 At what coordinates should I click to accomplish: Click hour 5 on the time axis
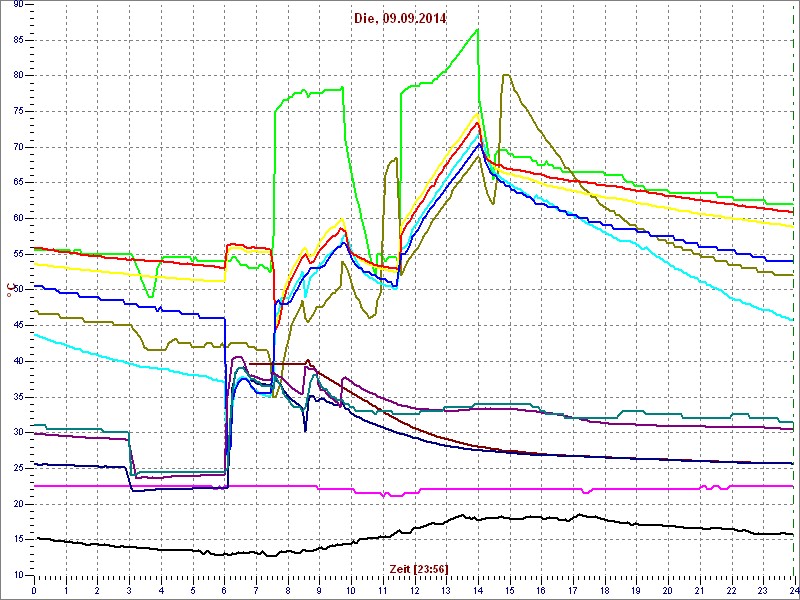(x=192, y=590)
